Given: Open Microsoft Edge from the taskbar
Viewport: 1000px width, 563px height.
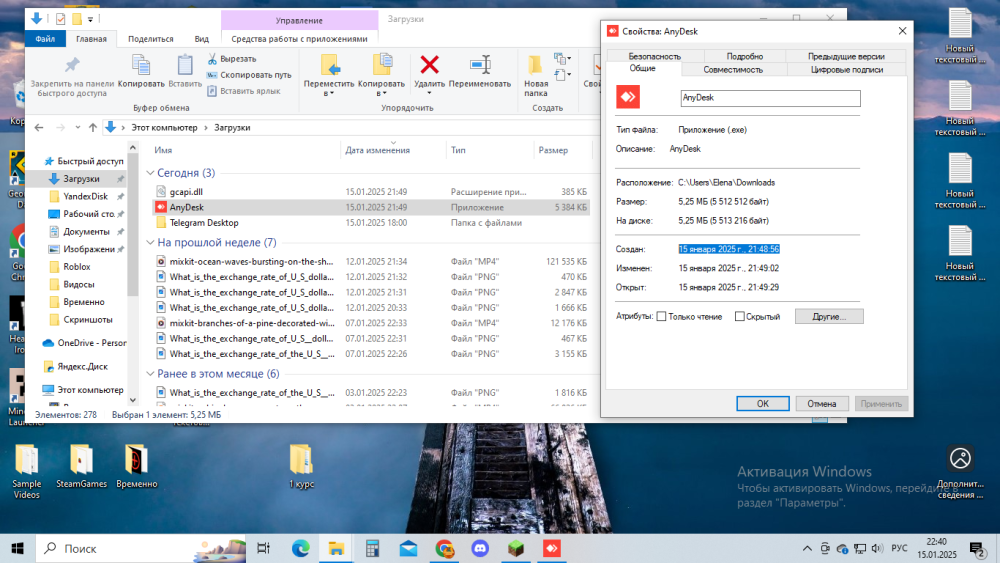Looking at the screenshot, I should pyautogui.click(x=300, y=548).
